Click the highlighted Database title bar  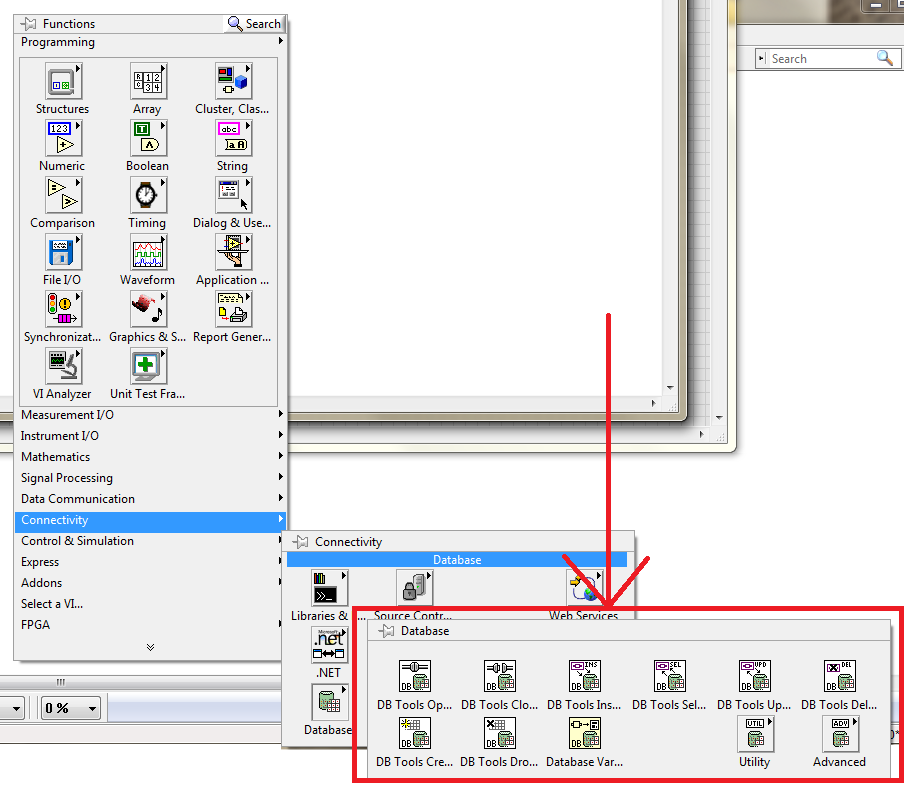click(457, 560)
